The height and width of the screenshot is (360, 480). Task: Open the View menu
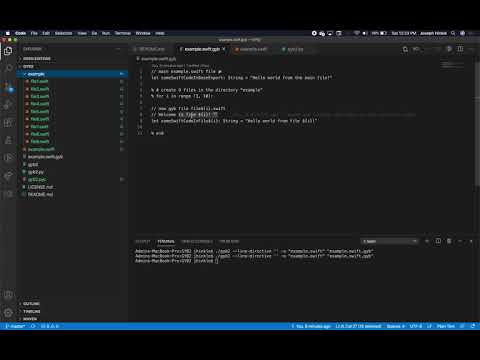(x=82, y=33)
